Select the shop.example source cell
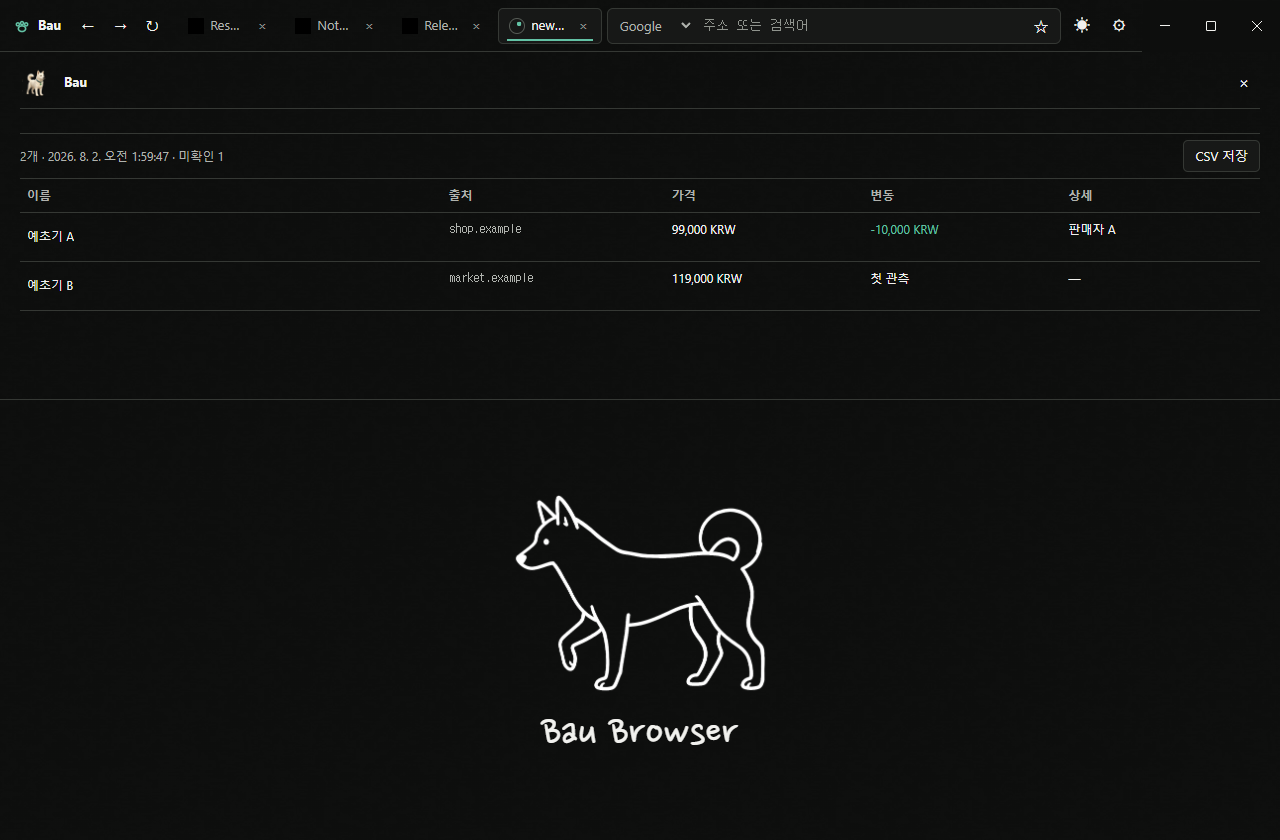The height and width of the screenshot is (840, 1280). [485, 229]
